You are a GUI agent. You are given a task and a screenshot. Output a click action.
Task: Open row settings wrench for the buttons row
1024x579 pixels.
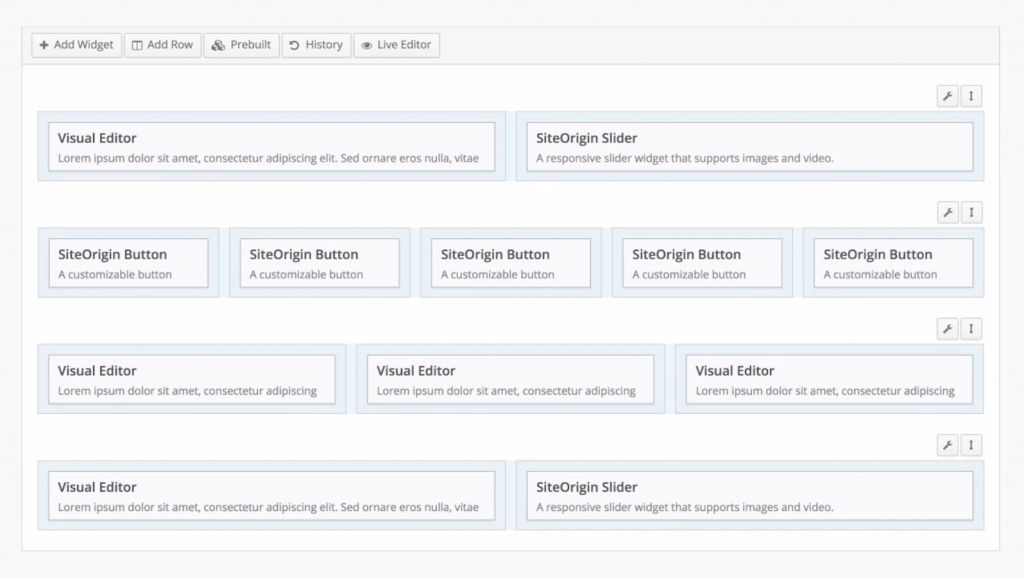[947, 212]
